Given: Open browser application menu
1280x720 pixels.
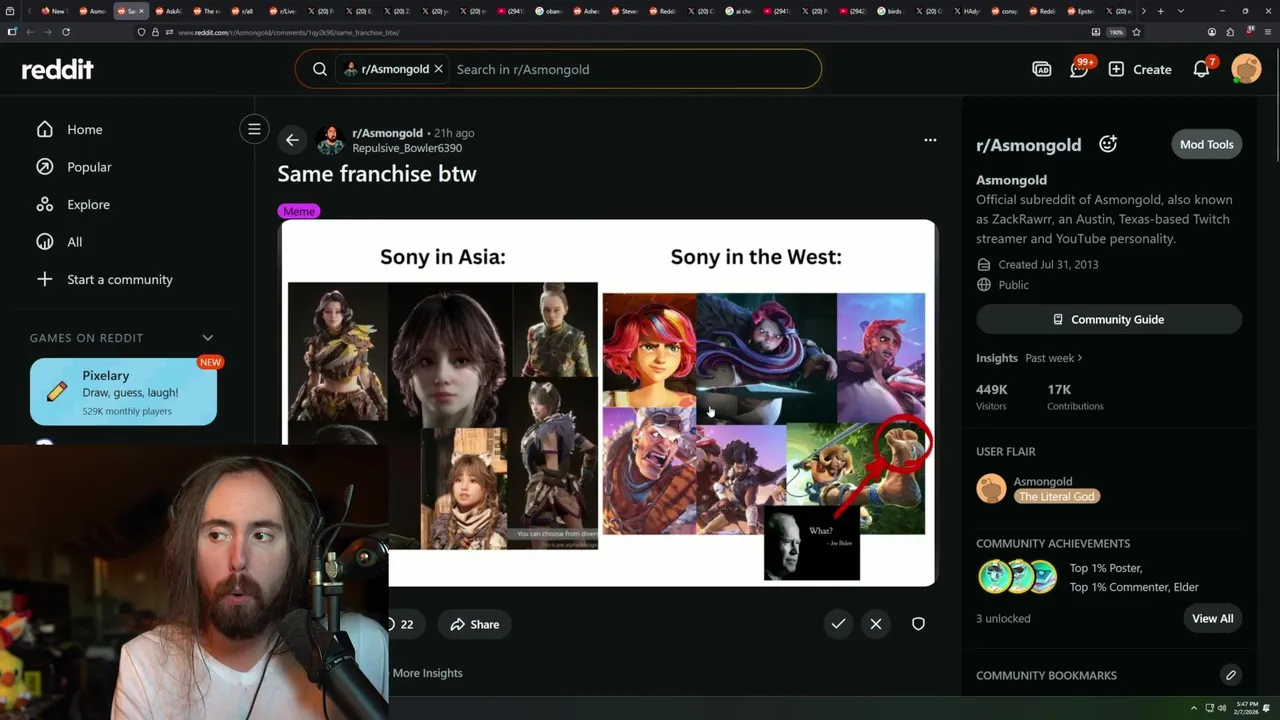Looking at the screenshot, I should pyautogui.click(x=1266, y=32).
